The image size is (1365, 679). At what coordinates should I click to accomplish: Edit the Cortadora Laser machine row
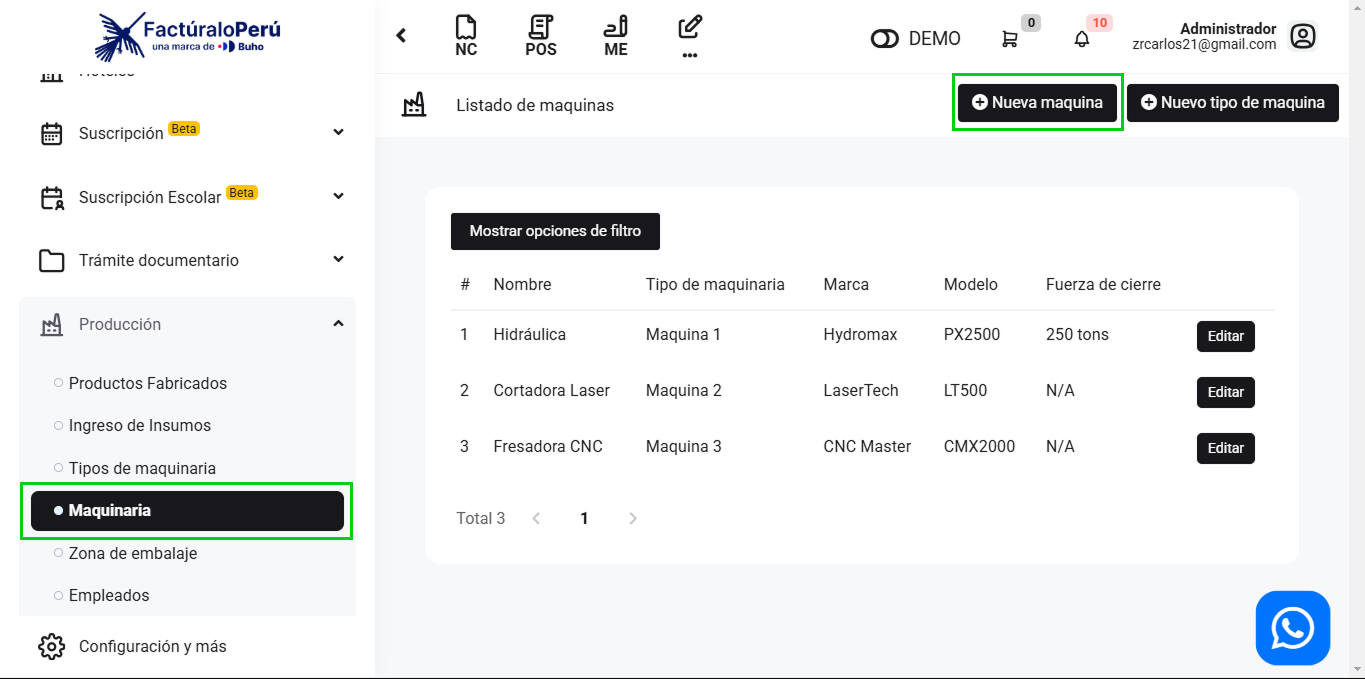click(x=1225, y=392)
